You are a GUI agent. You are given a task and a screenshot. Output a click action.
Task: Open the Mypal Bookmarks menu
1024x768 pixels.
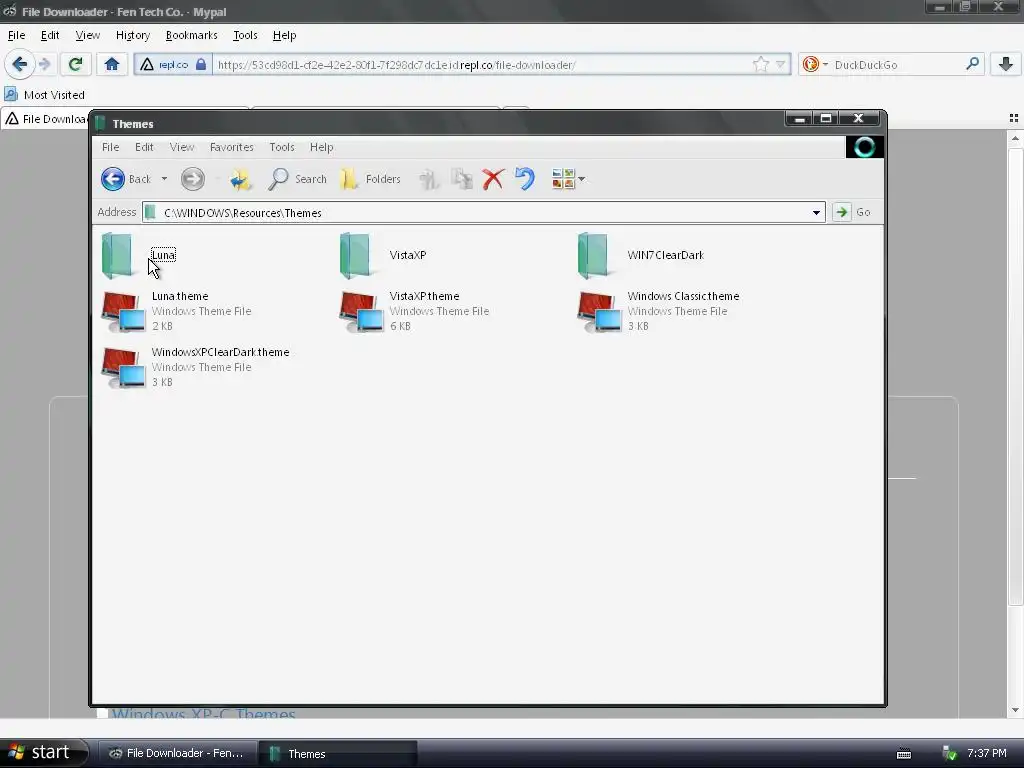tap(191, 35)
